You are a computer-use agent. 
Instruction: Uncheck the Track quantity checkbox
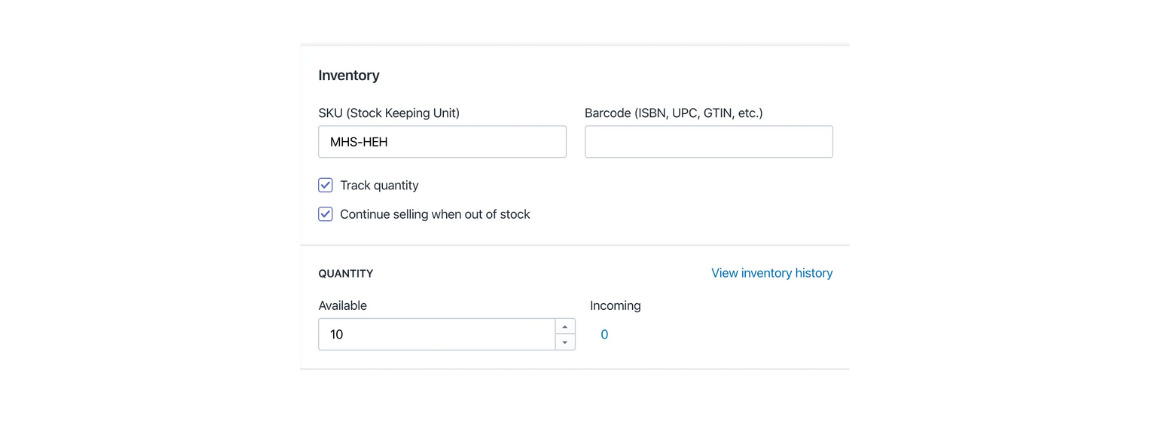pyautogui.click(x=325, y=185)
